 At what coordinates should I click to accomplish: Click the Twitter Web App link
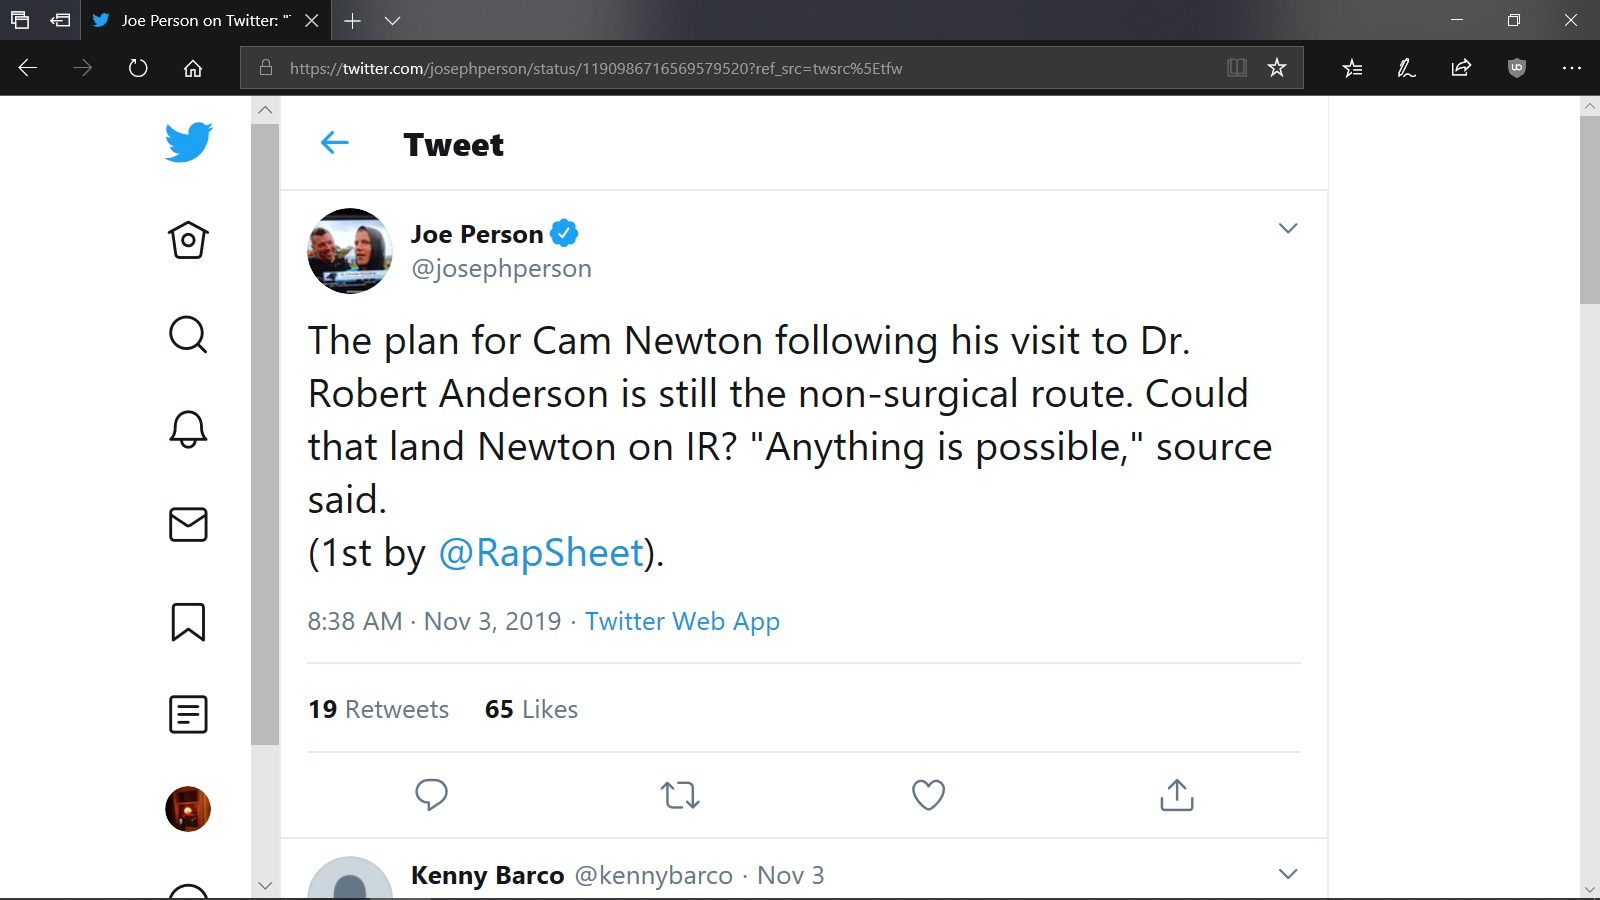click(x=682, y=621)
